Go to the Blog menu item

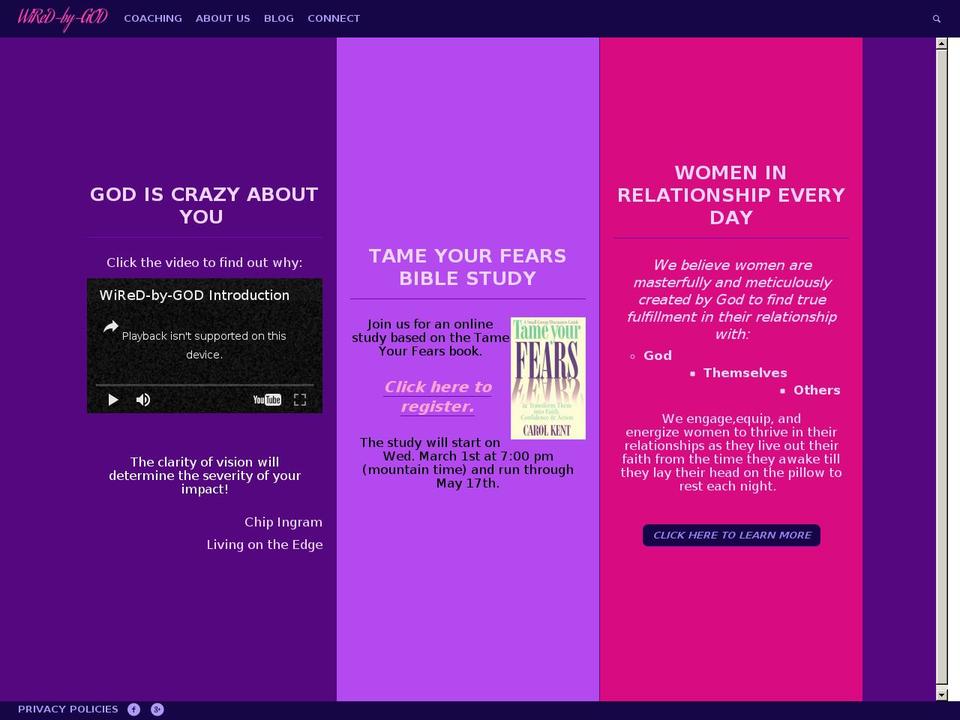point(279,18)
